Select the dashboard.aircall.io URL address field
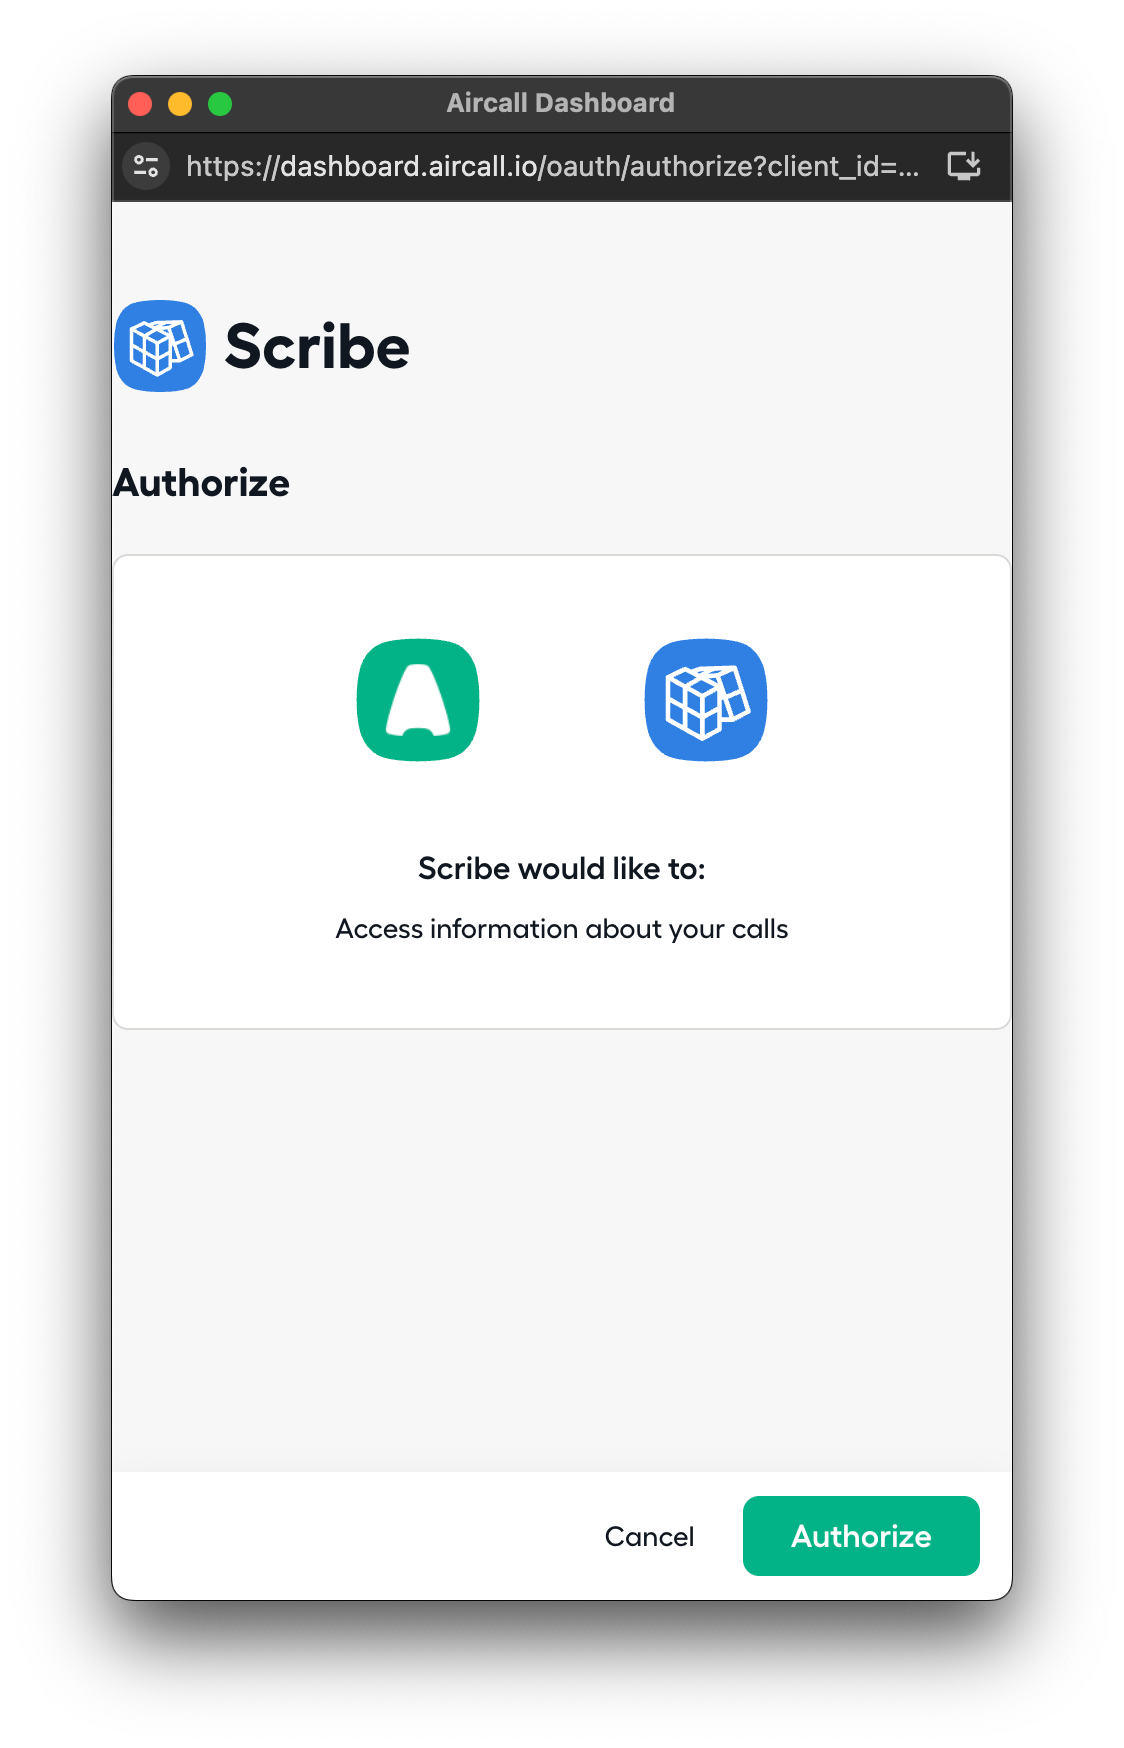Viewport: 1124px width, 1748px height. tap(552, 166)
